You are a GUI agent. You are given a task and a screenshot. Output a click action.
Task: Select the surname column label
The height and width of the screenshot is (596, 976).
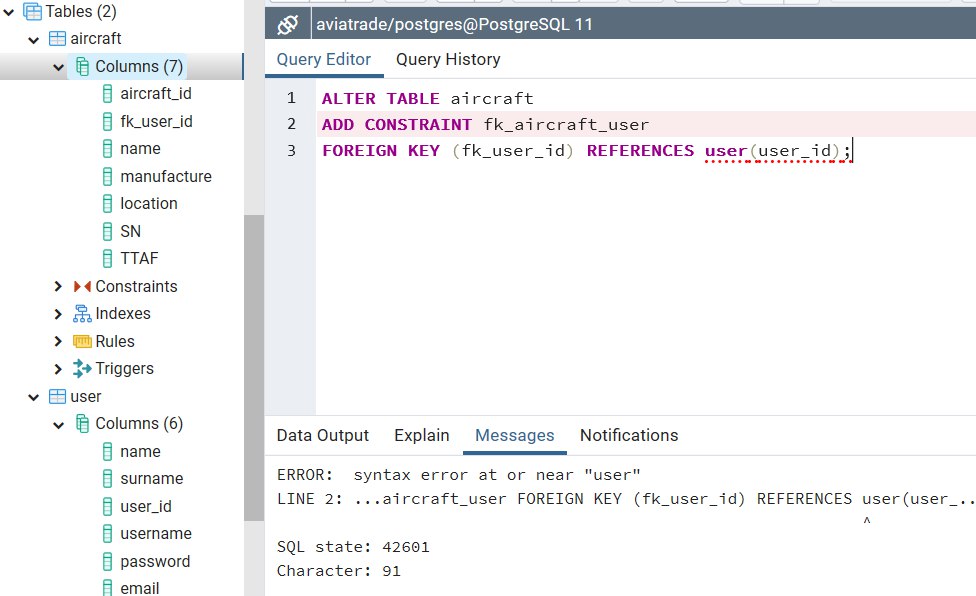pos(152,479)
